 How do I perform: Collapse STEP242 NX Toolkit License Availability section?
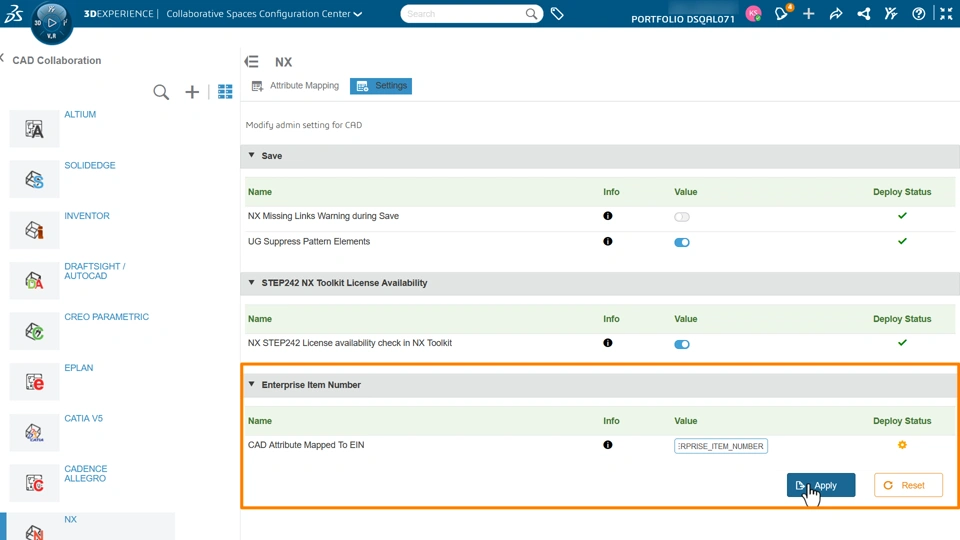[x=251, y=283]
